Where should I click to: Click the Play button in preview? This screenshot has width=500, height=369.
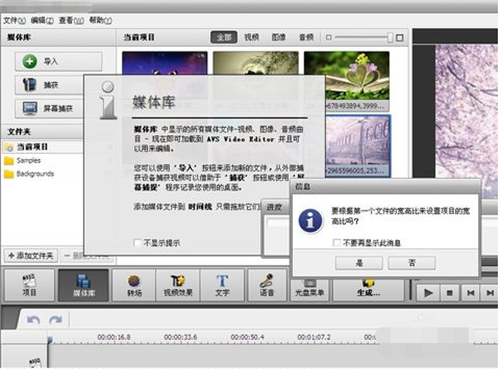(x=428, y=293)
